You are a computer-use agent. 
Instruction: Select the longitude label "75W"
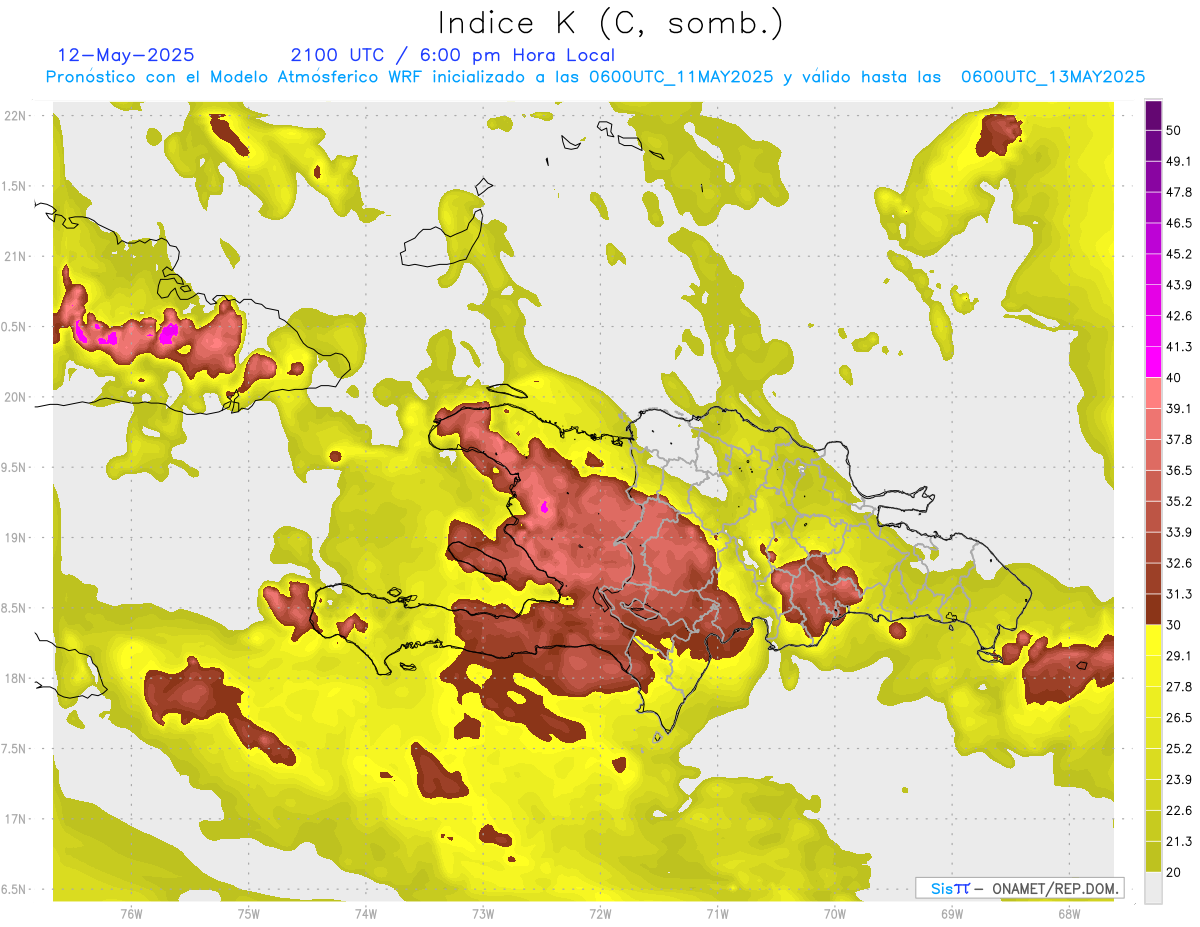coord(249,914)
